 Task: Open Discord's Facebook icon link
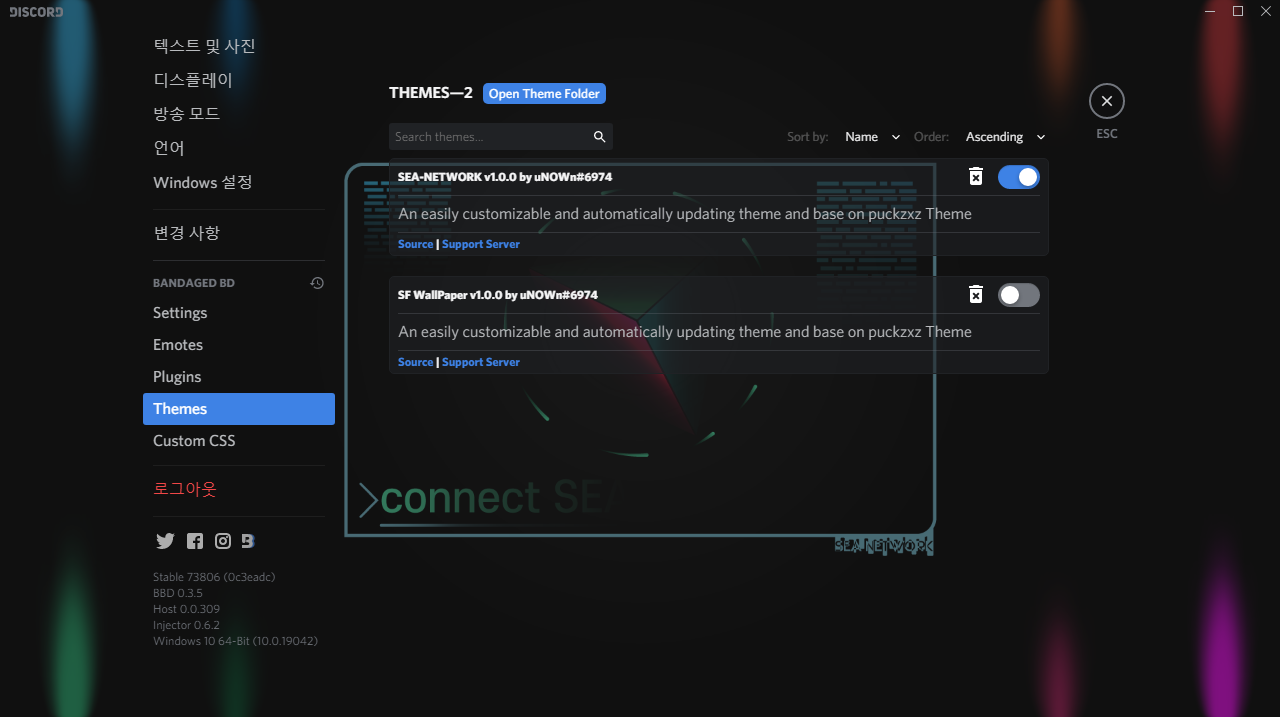point(195,541)
